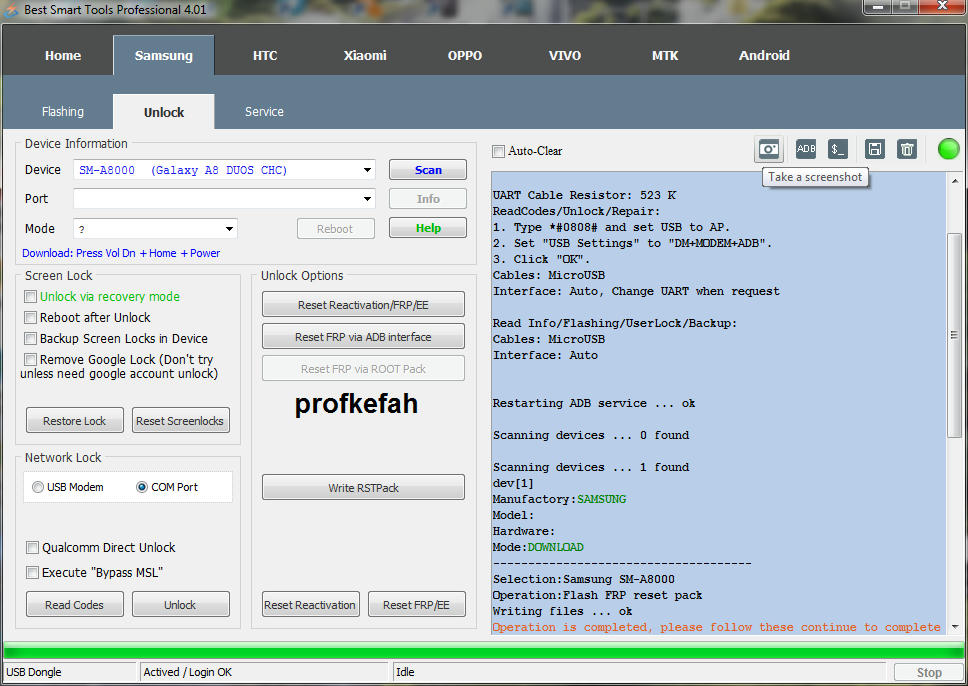
Task: Click the bottom Reset FRP/EE button
Action: click(417, 605)
